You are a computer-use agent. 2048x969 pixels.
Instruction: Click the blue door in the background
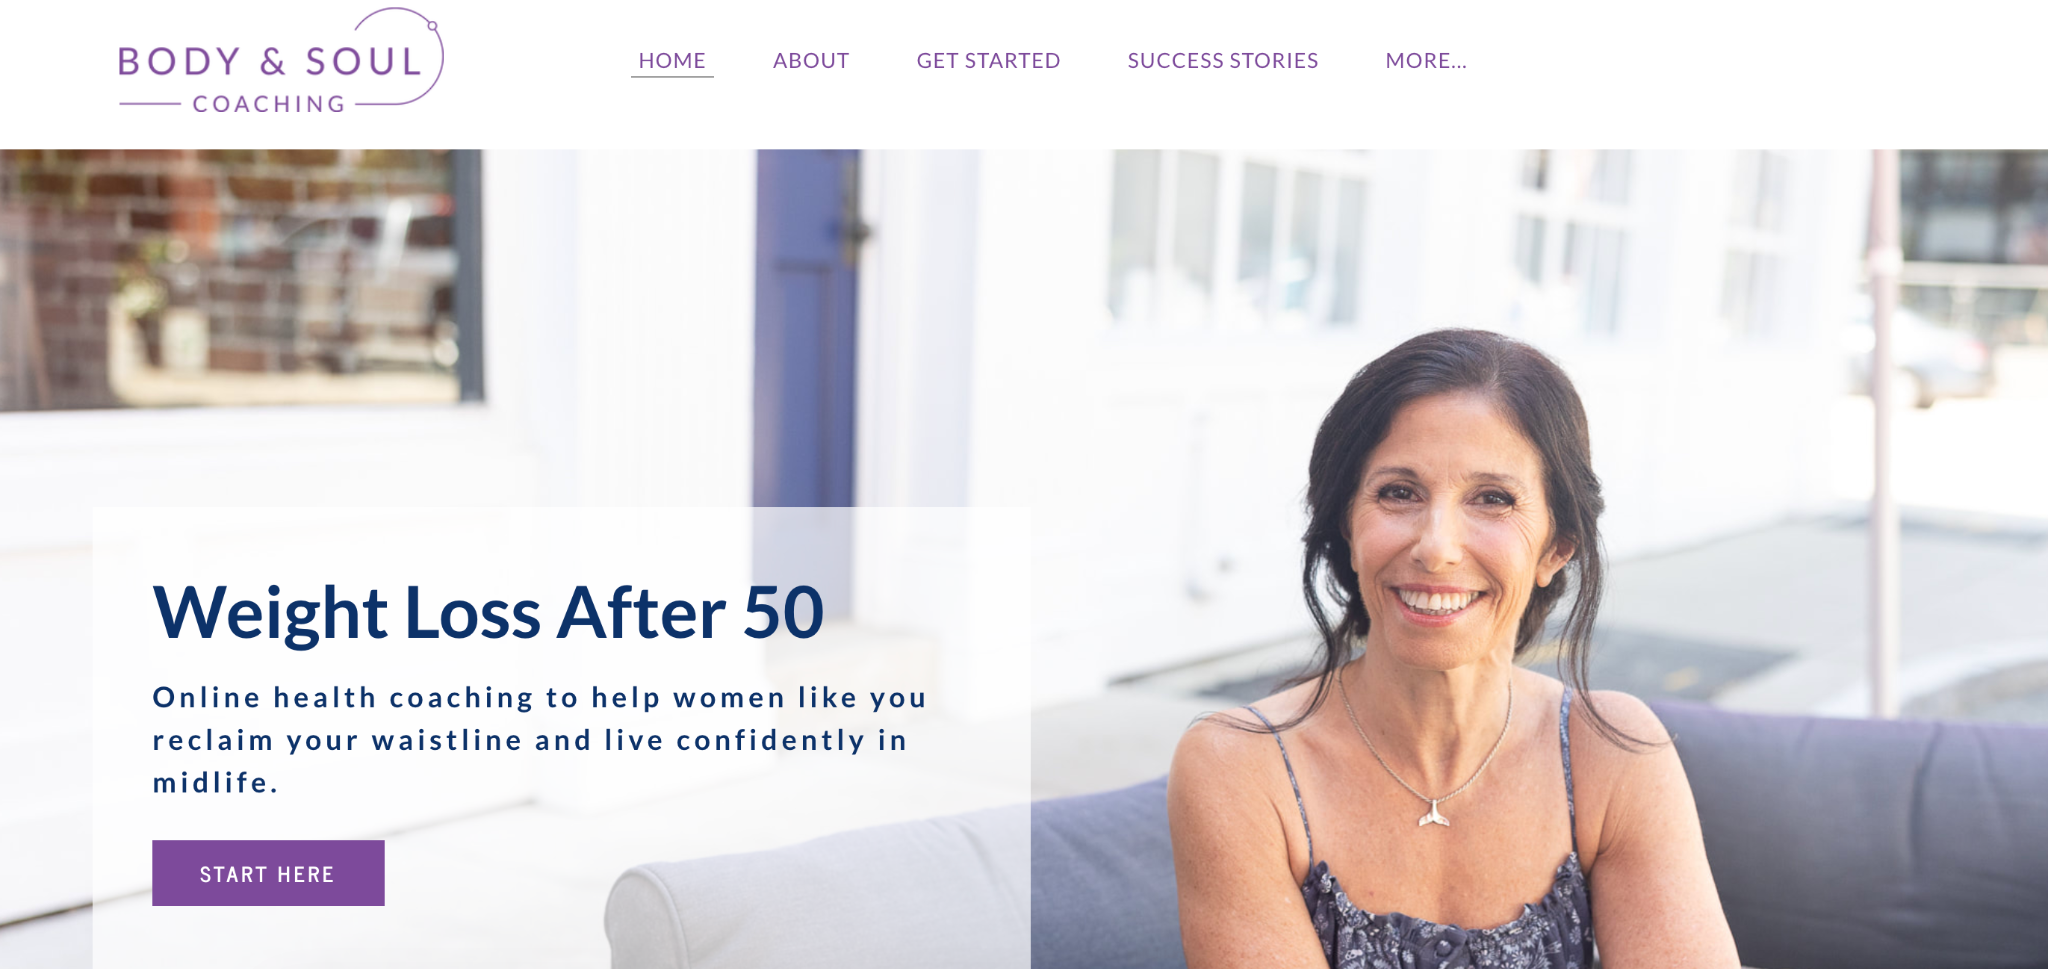[806, 328]
